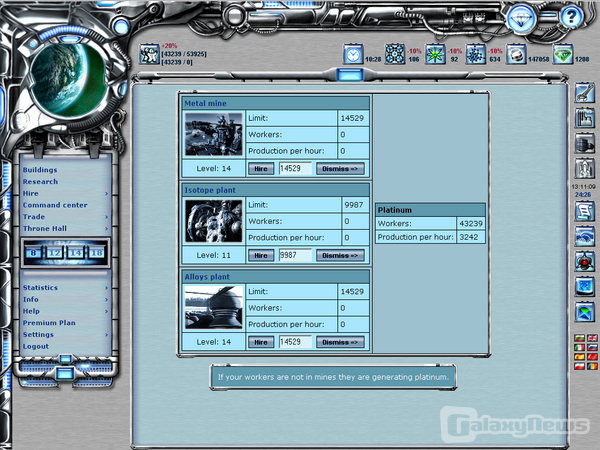Screen dimensions: 600x450
Task: Click the help question mark icon
Action: [x=569, y=17]
